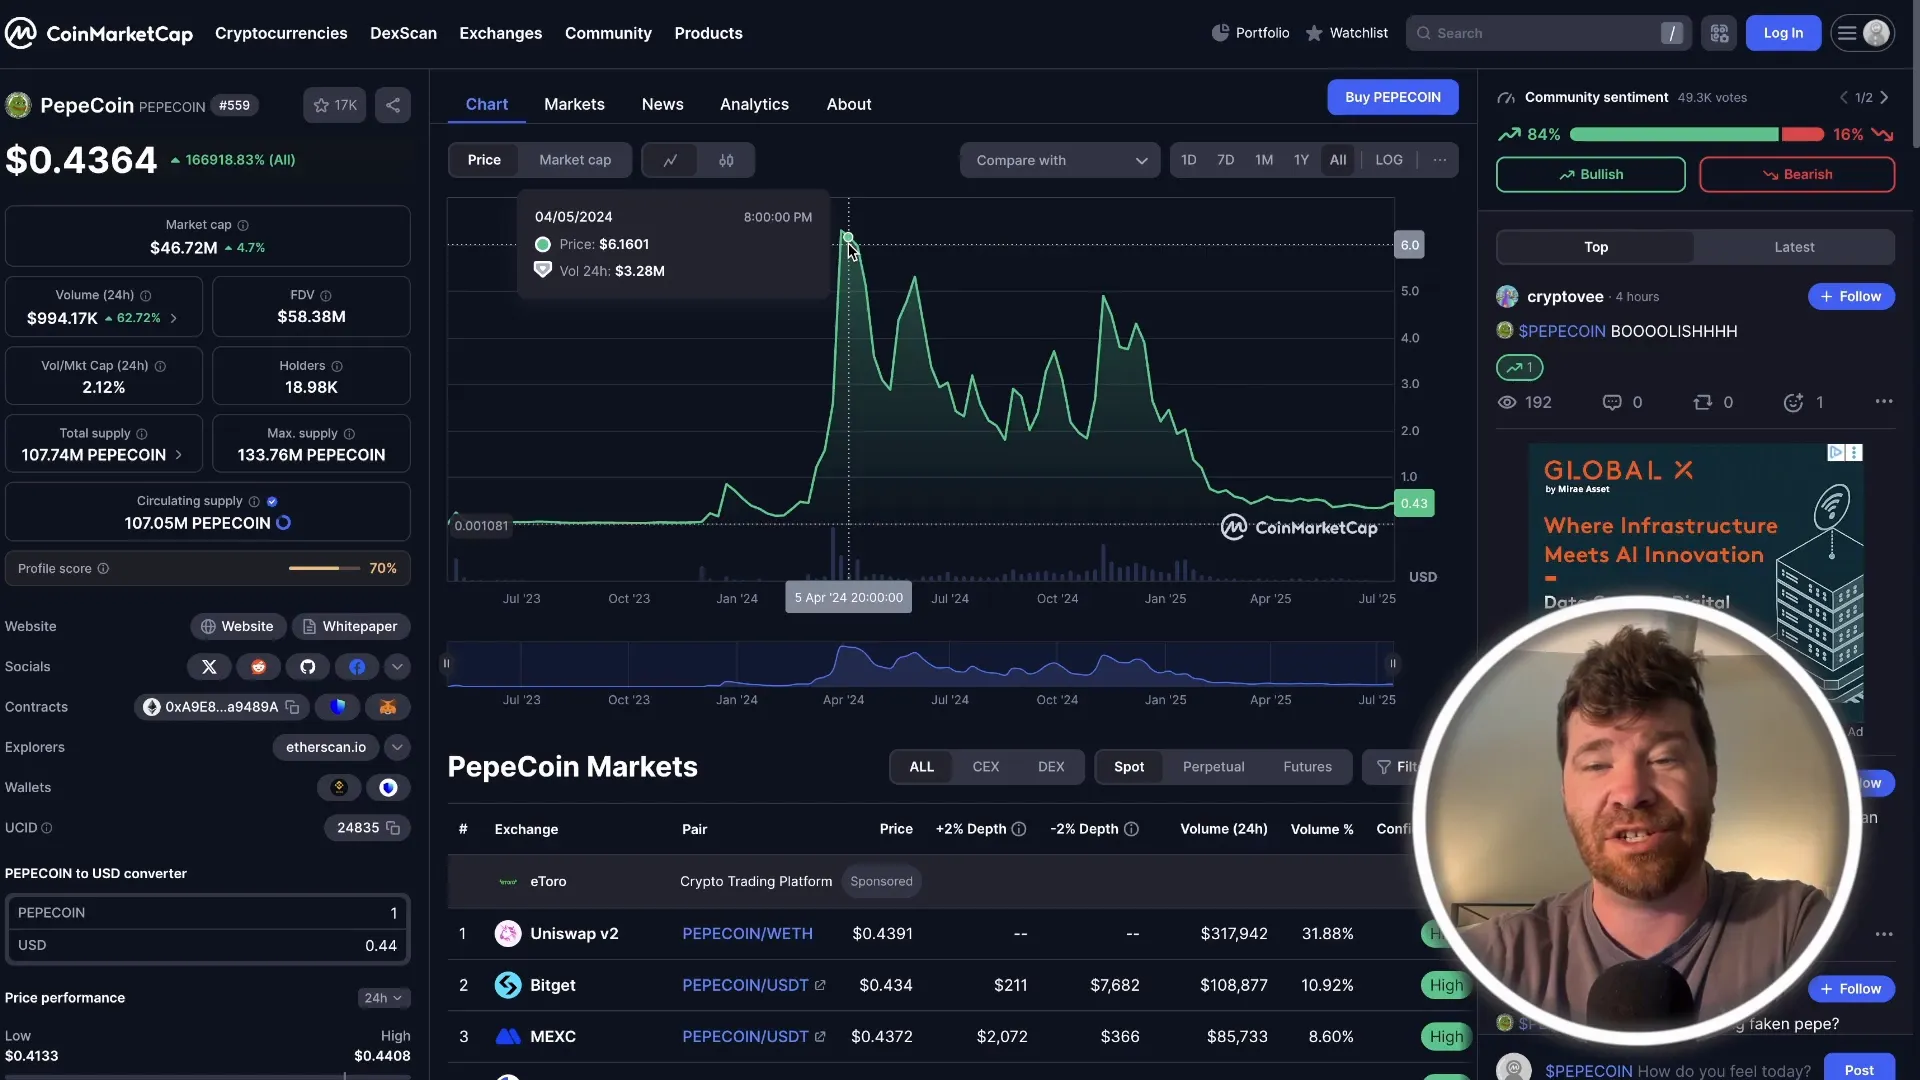Open the PEPECOIN/WETH pair link
This screenshot has width=1920, height=1080.
(747, 933)
